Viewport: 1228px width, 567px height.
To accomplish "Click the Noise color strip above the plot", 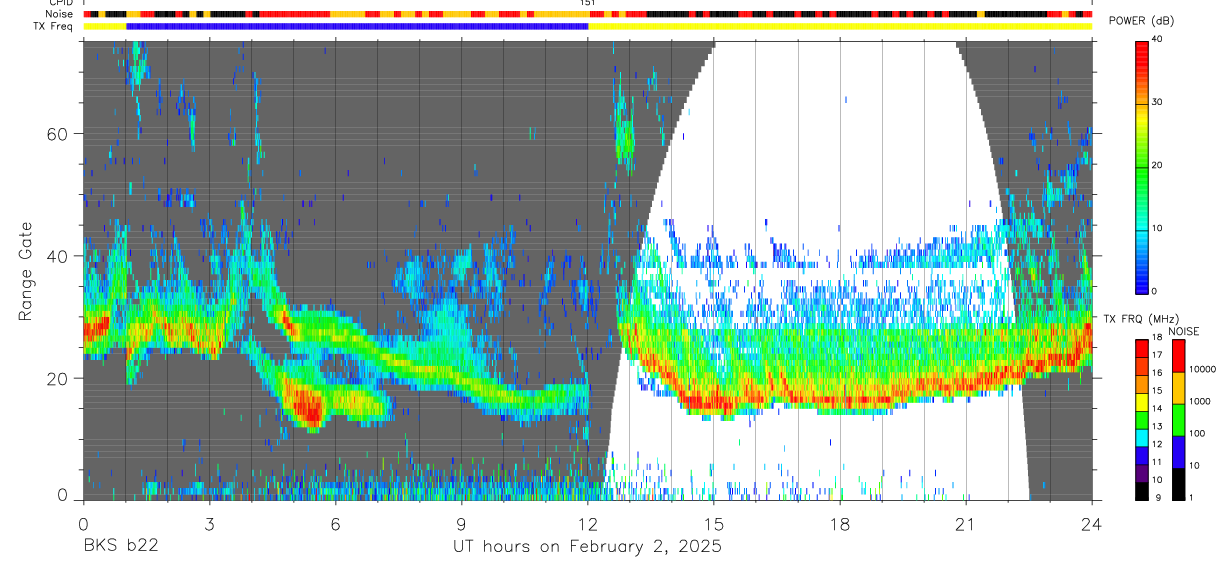I will pos(588,14).
